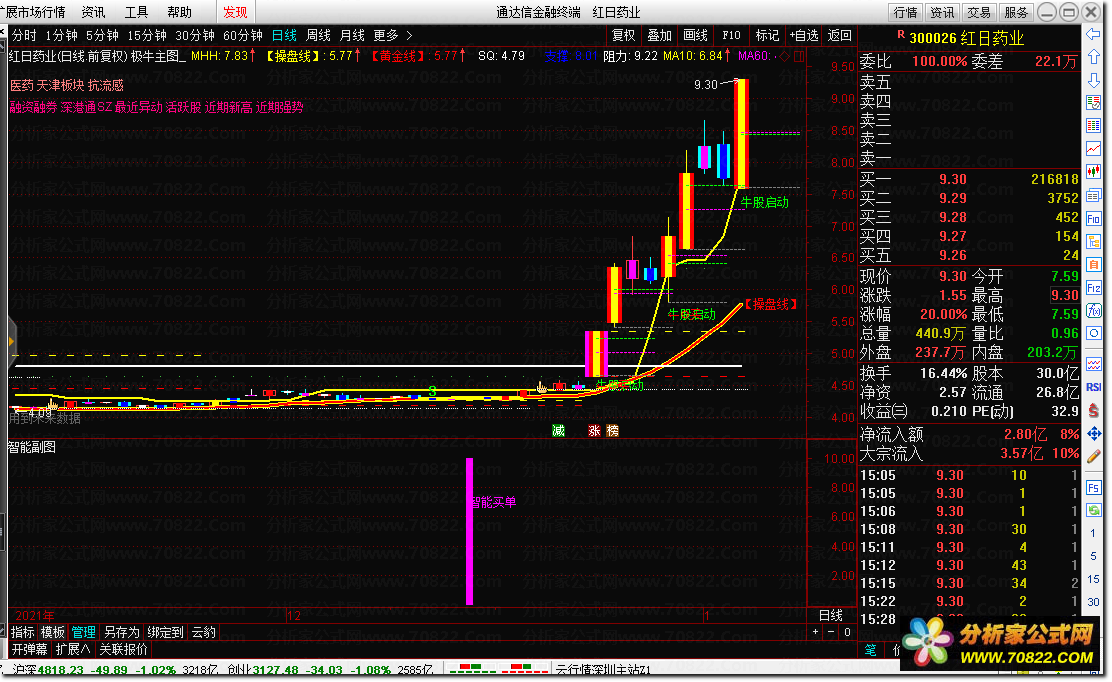Viewport: 1112px width, 682px height.
Task: Select the pencil drawing tool icon
Action: tap(1093, 456)
